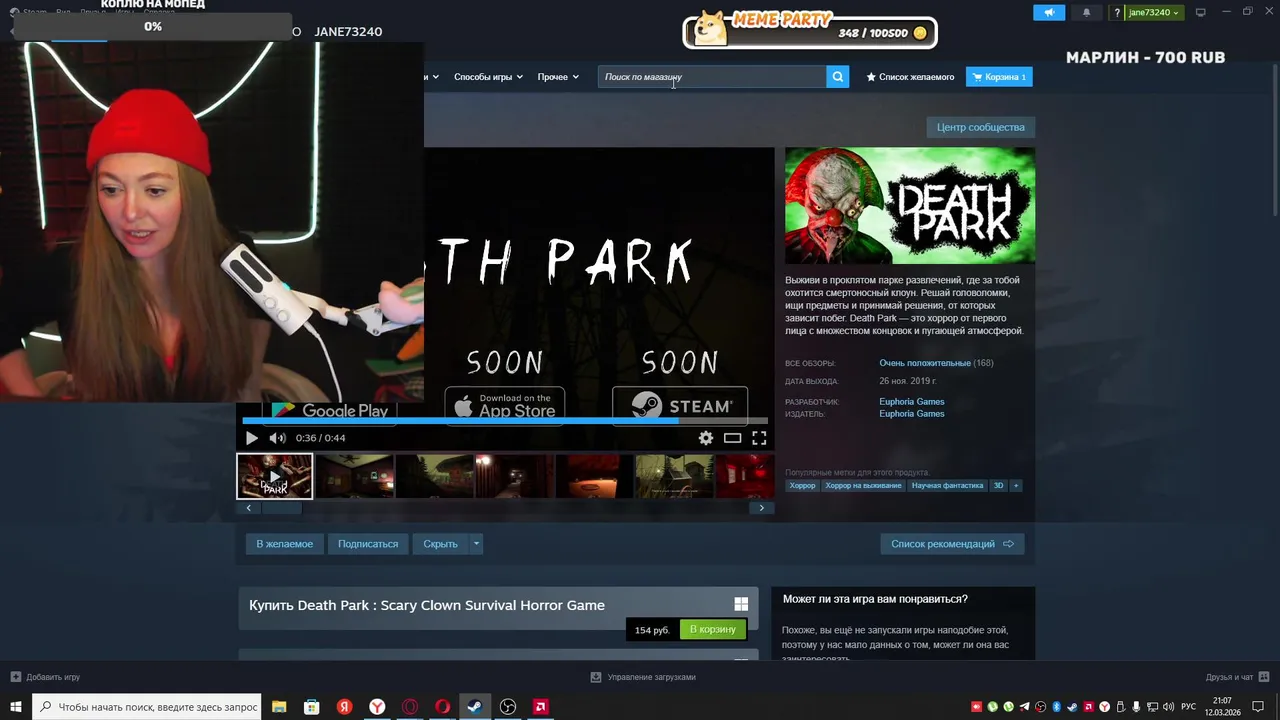
Task: Focus the Поиск по магазину search field
Action: click(x=712, y=77)
